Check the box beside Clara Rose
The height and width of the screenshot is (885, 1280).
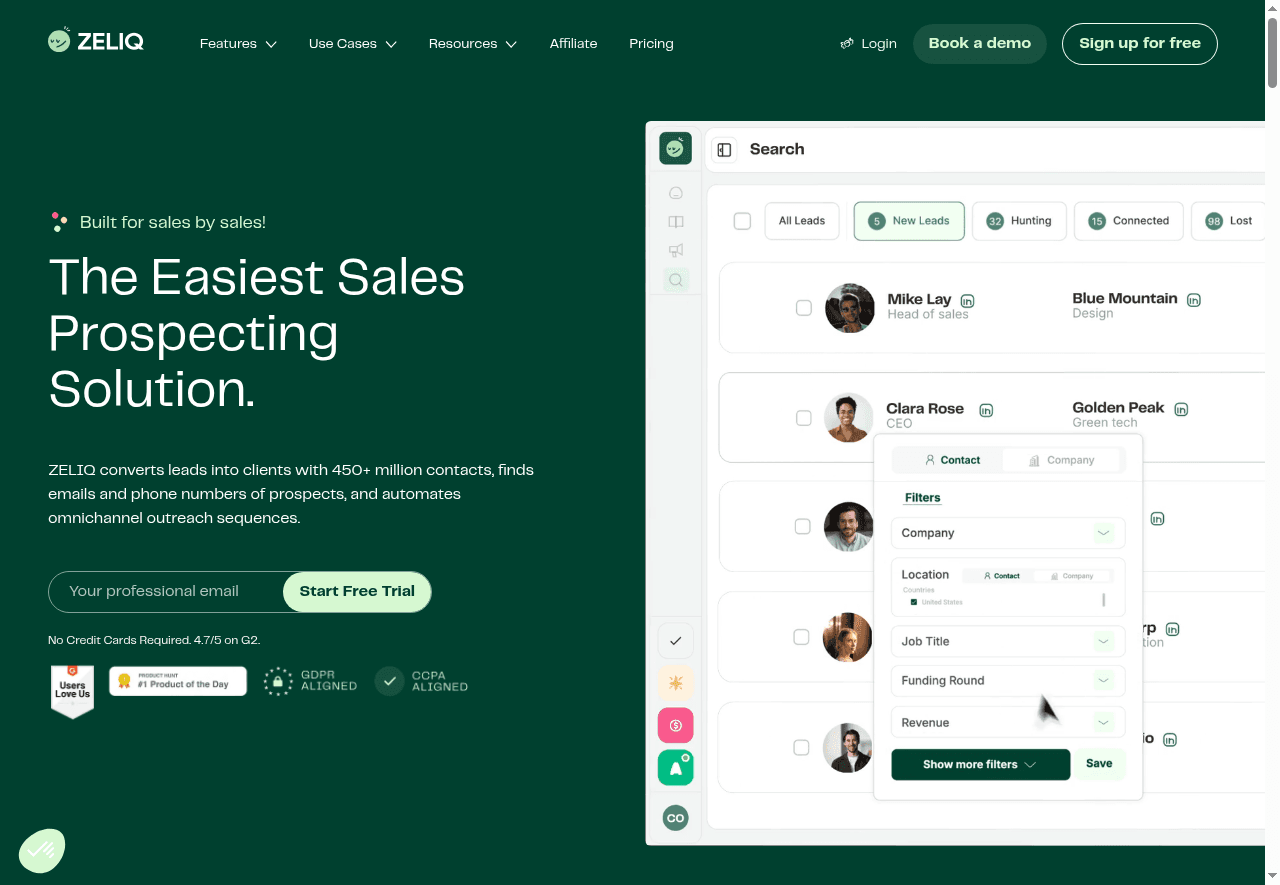803,418
